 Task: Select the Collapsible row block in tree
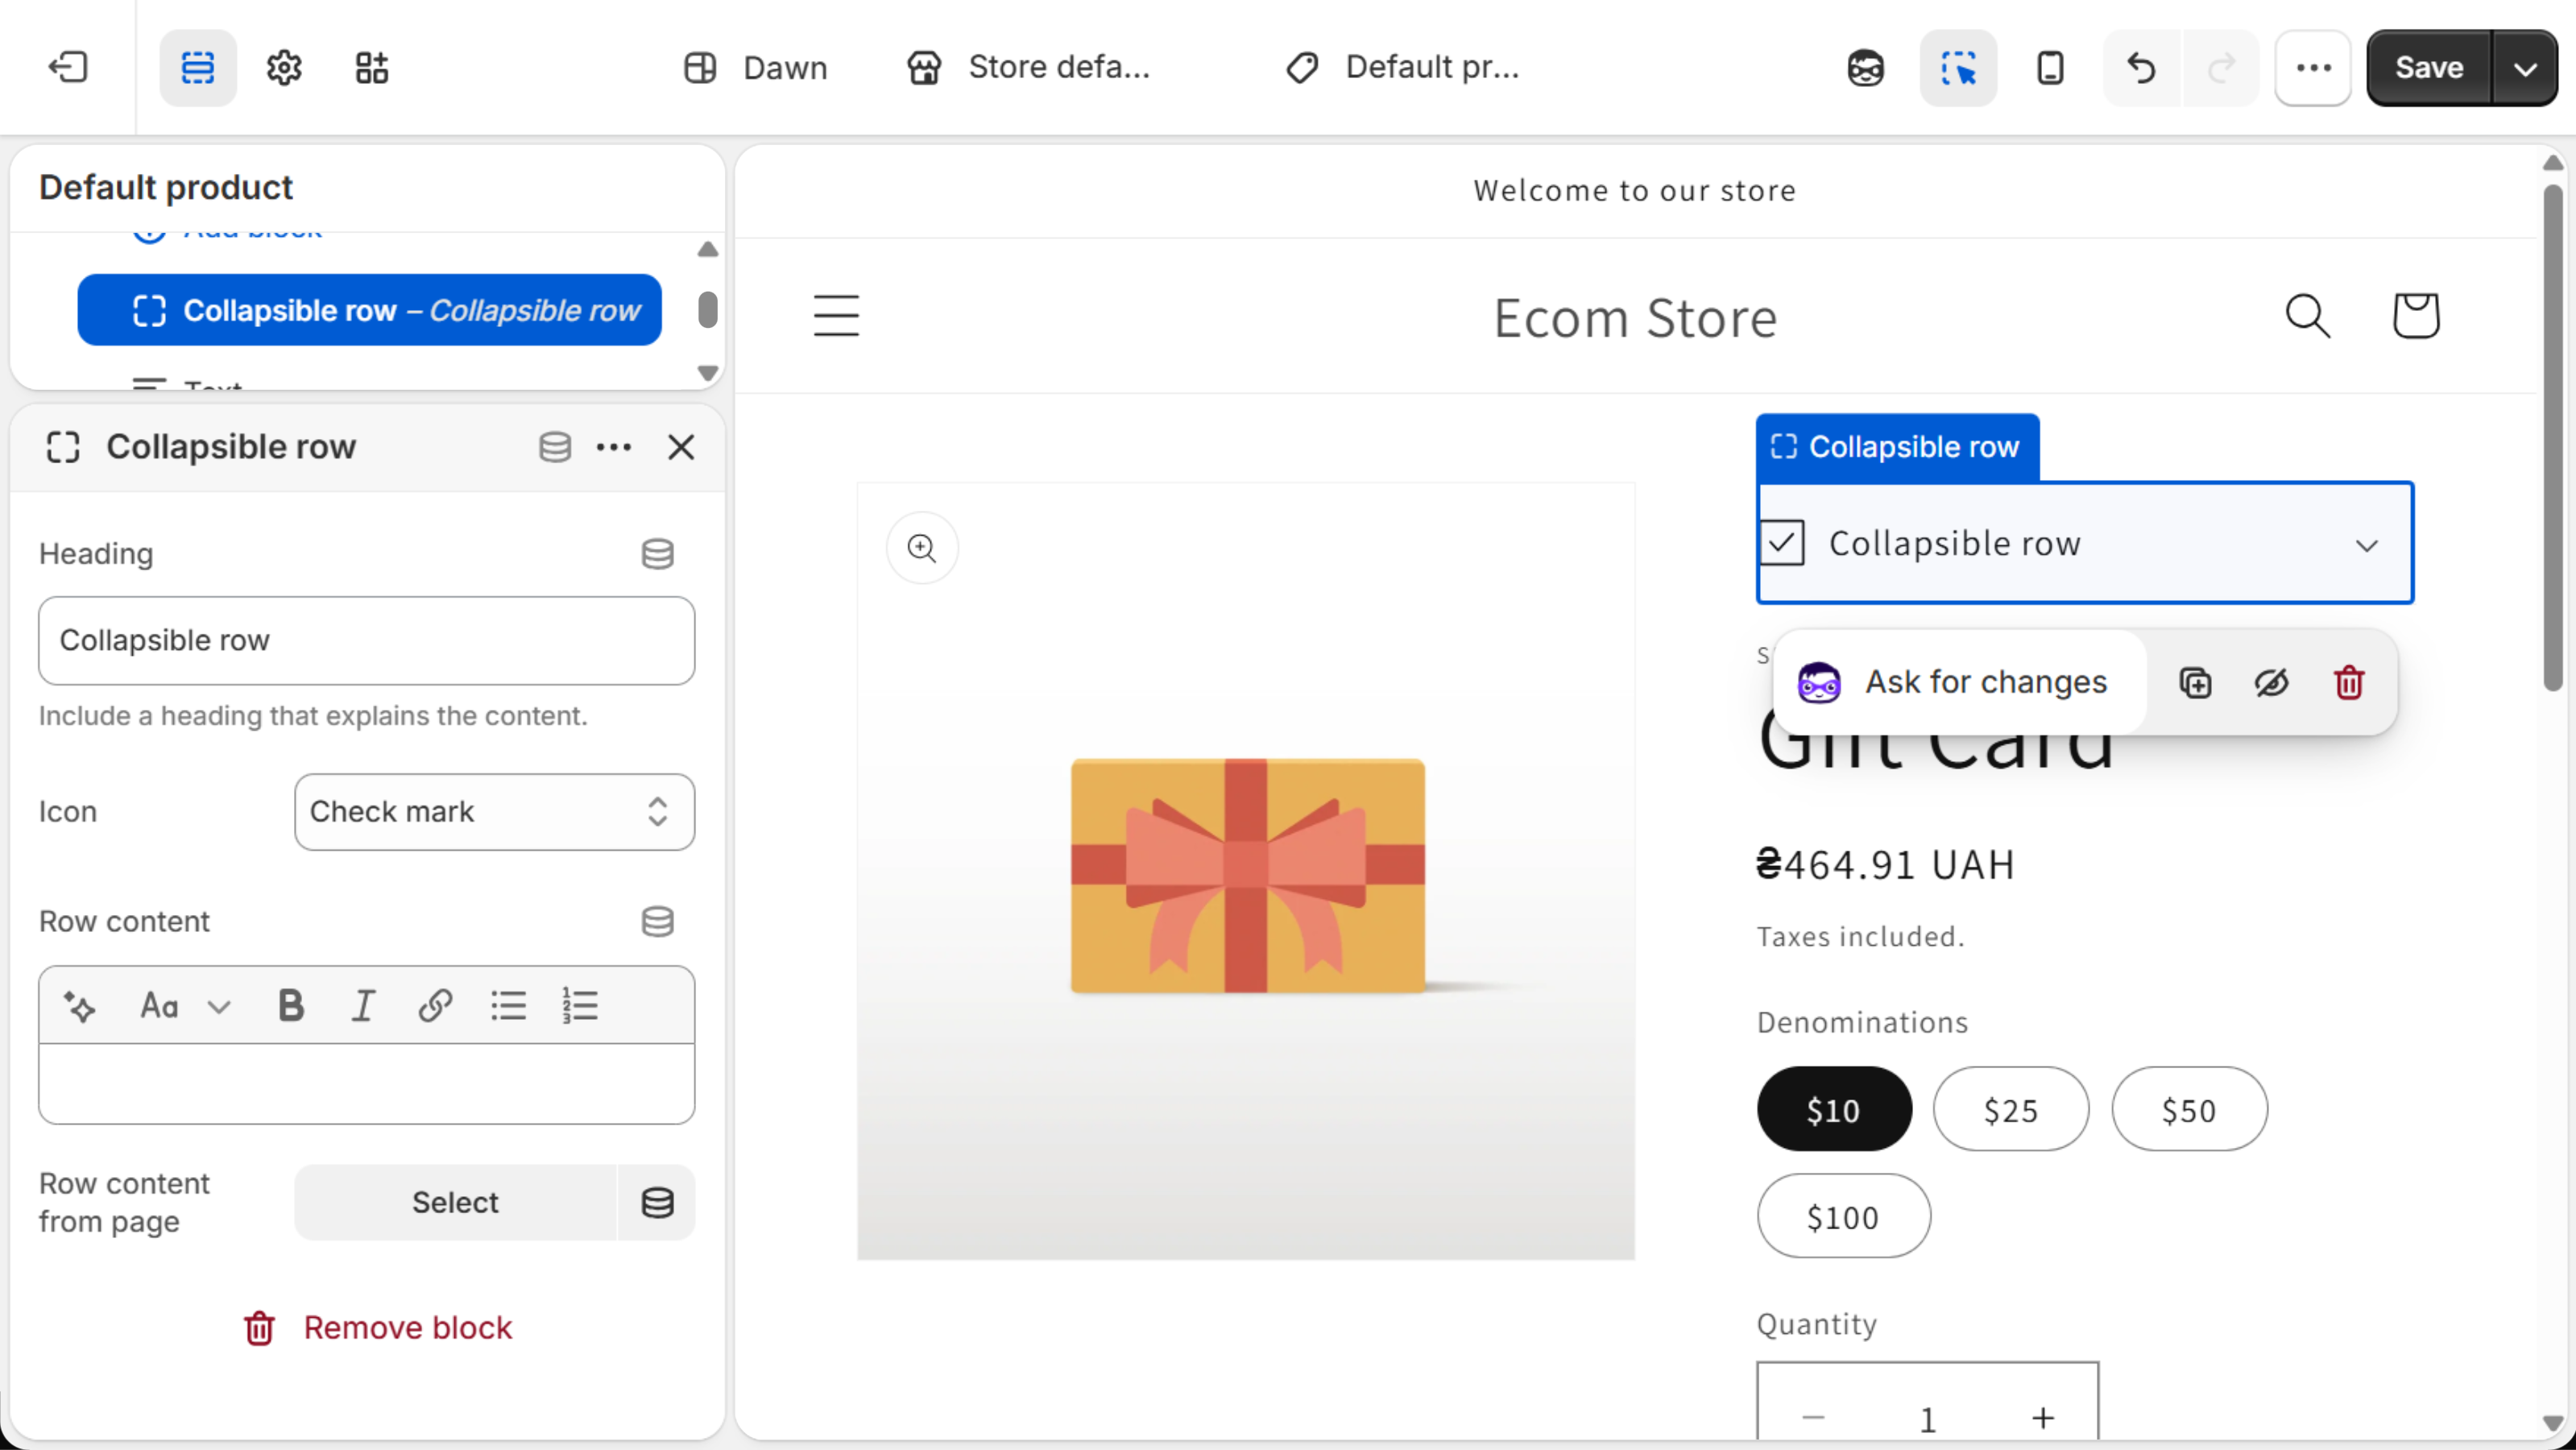click(370, 310)
